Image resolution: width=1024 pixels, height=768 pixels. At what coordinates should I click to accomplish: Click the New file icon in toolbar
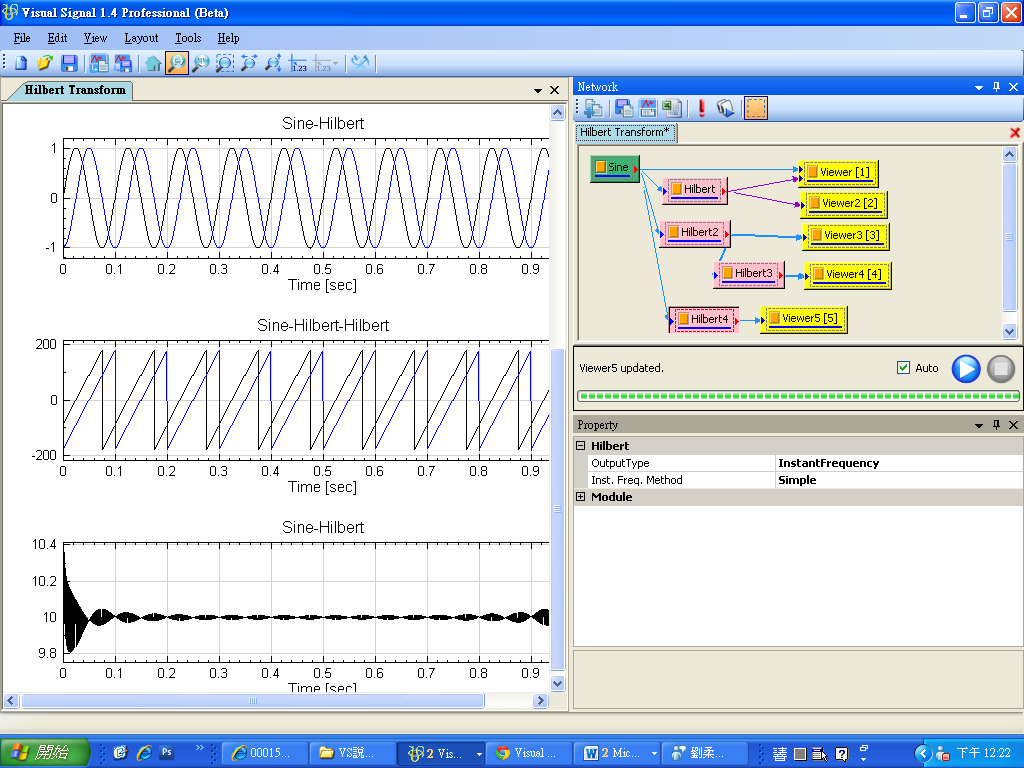(x=21, y=63)
